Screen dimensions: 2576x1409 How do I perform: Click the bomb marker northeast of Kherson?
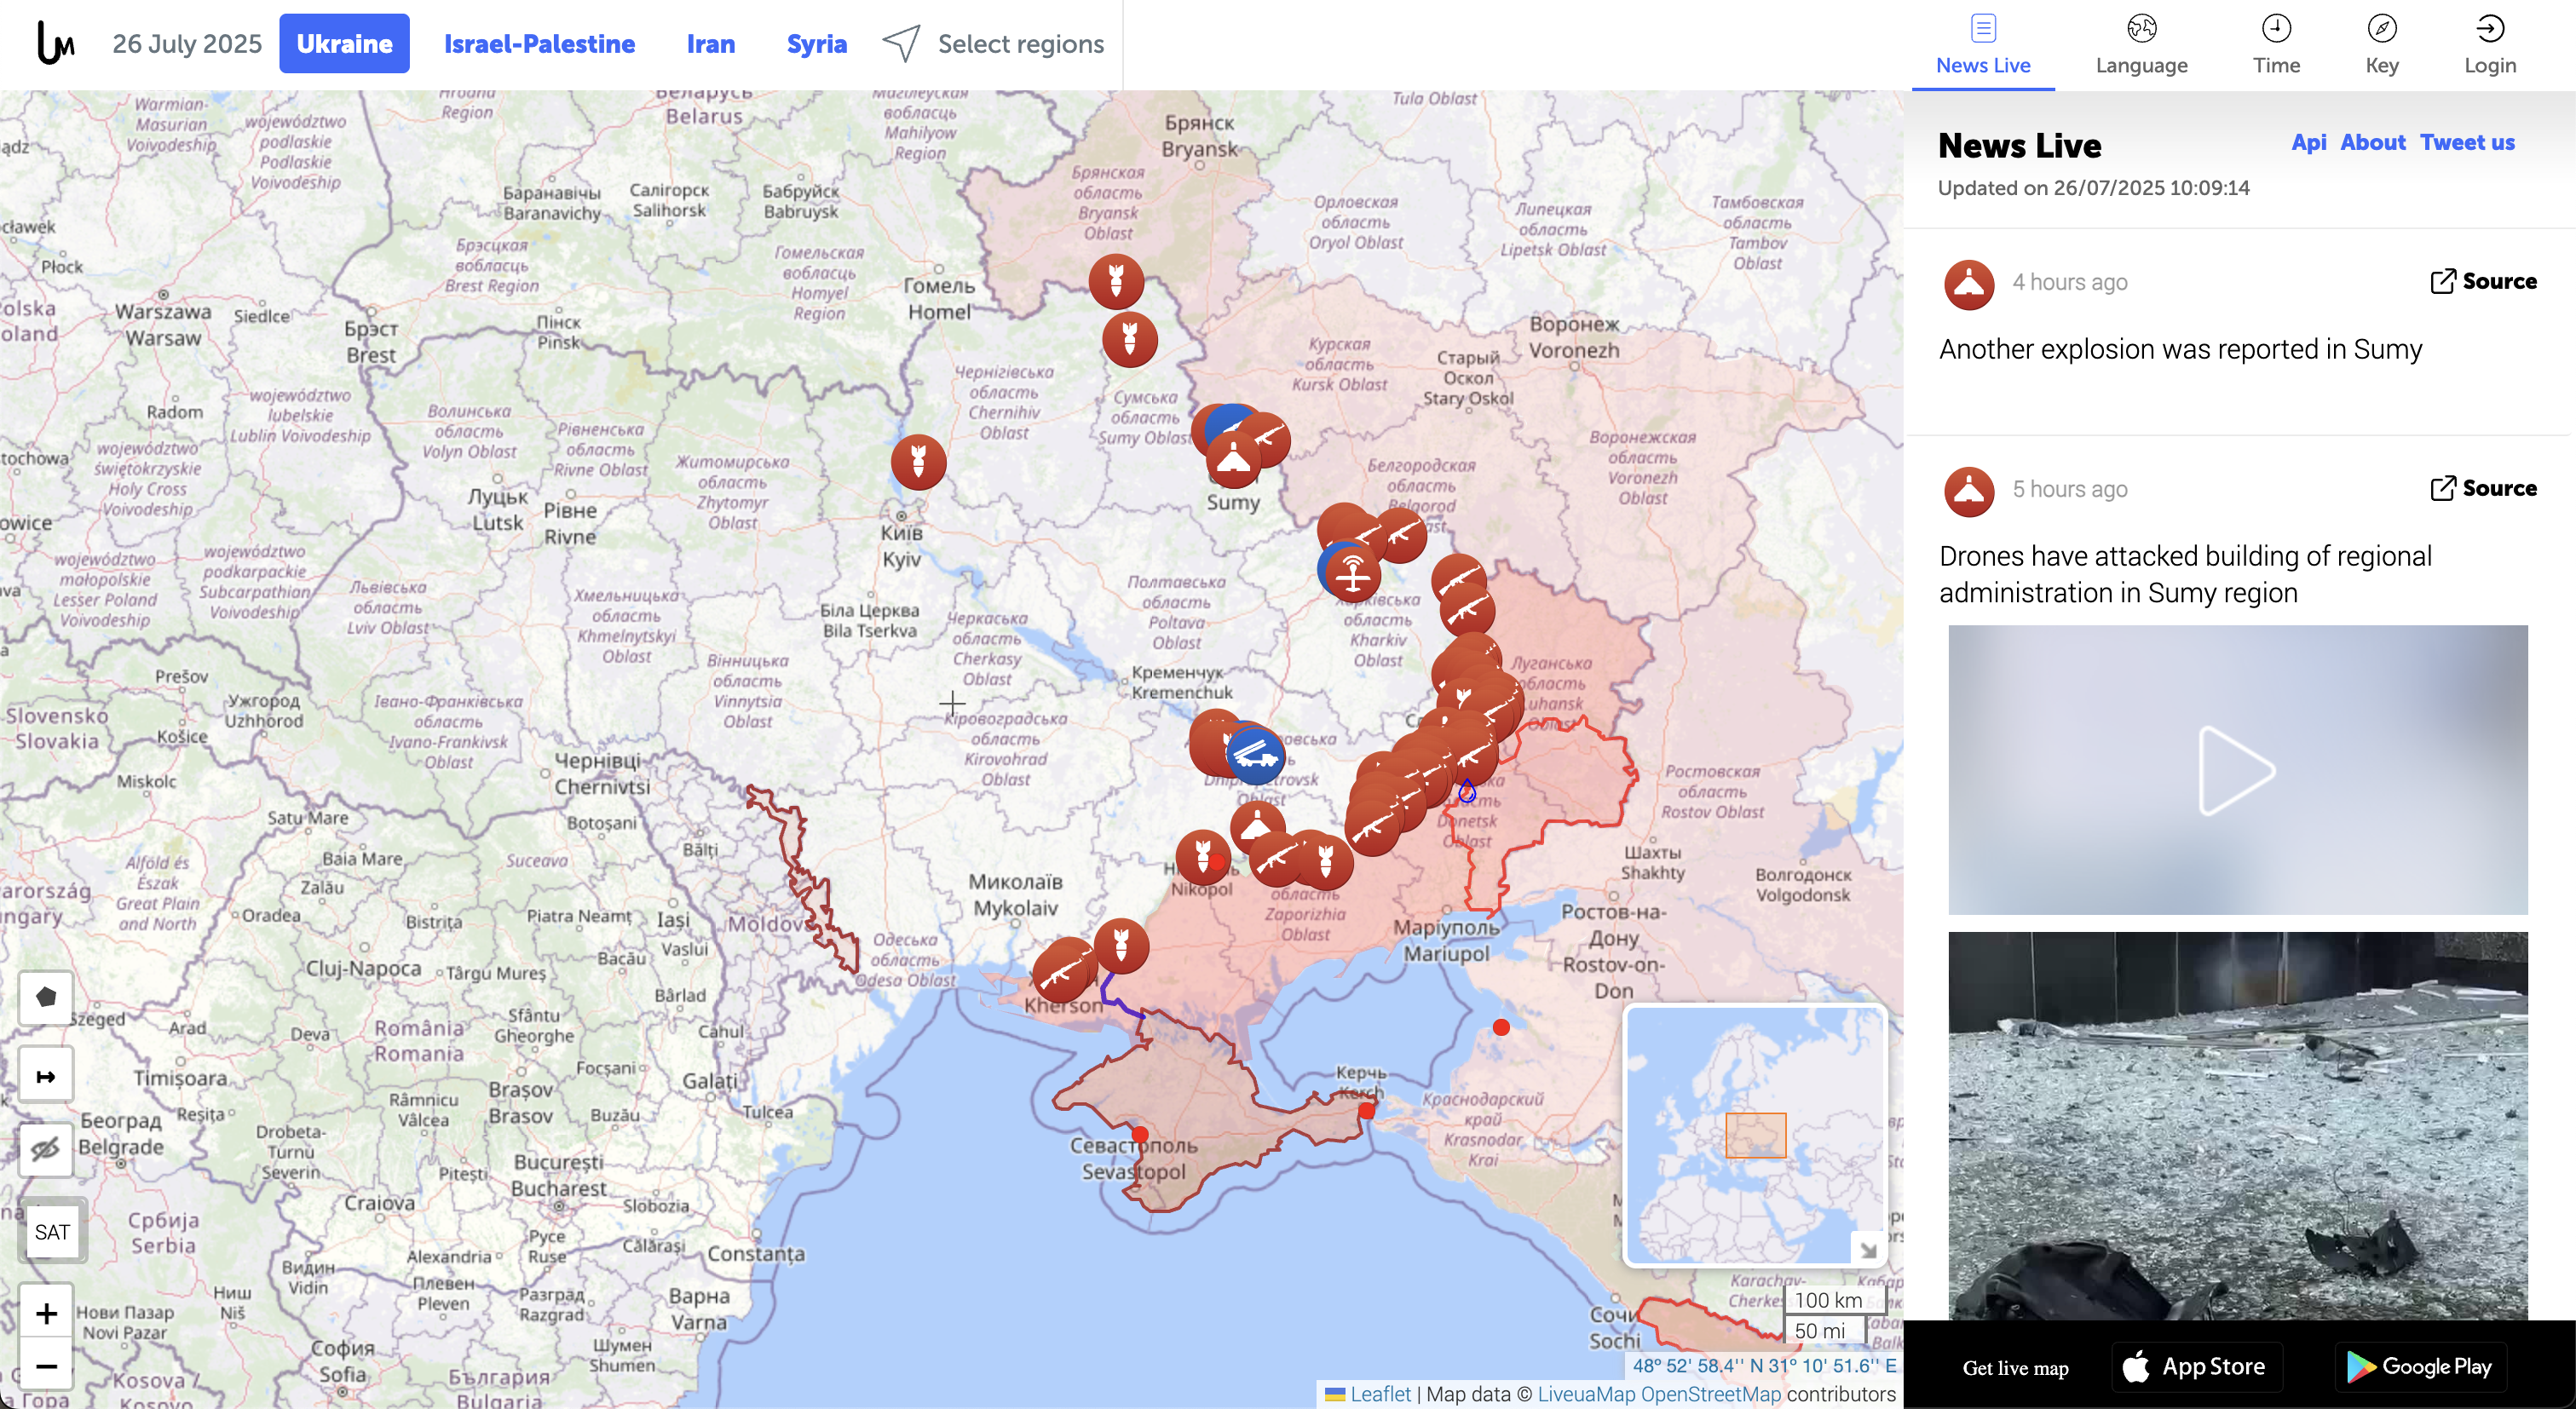(1121, 945)
